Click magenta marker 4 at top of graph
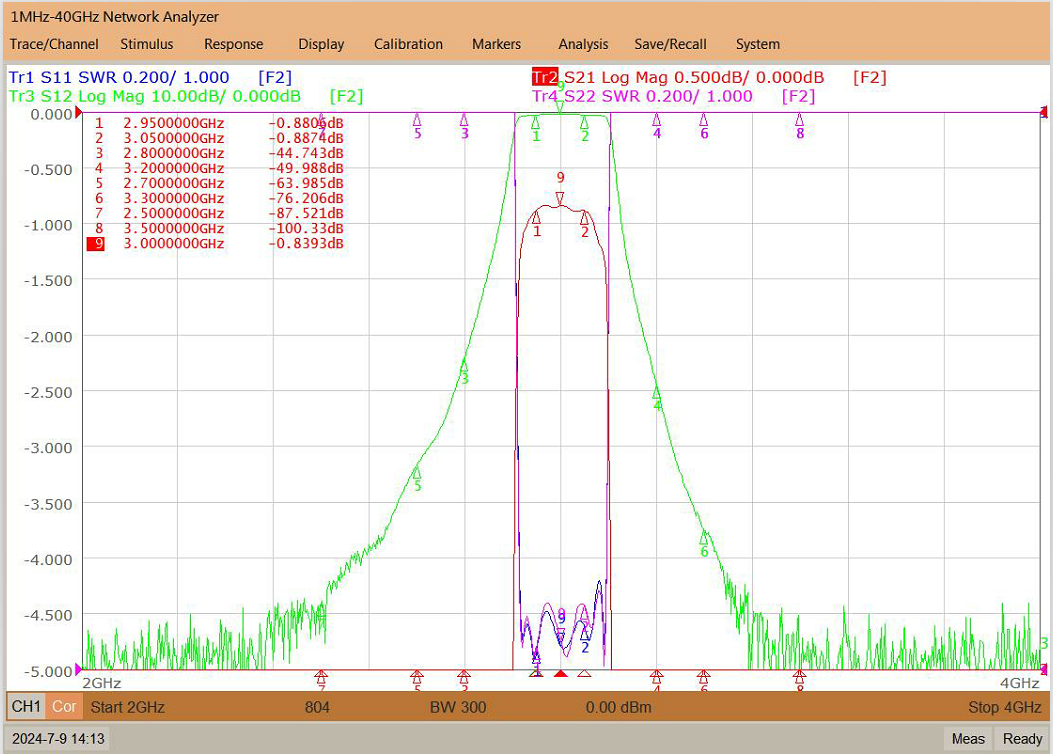1053x754 pixels. pos(657,126)
